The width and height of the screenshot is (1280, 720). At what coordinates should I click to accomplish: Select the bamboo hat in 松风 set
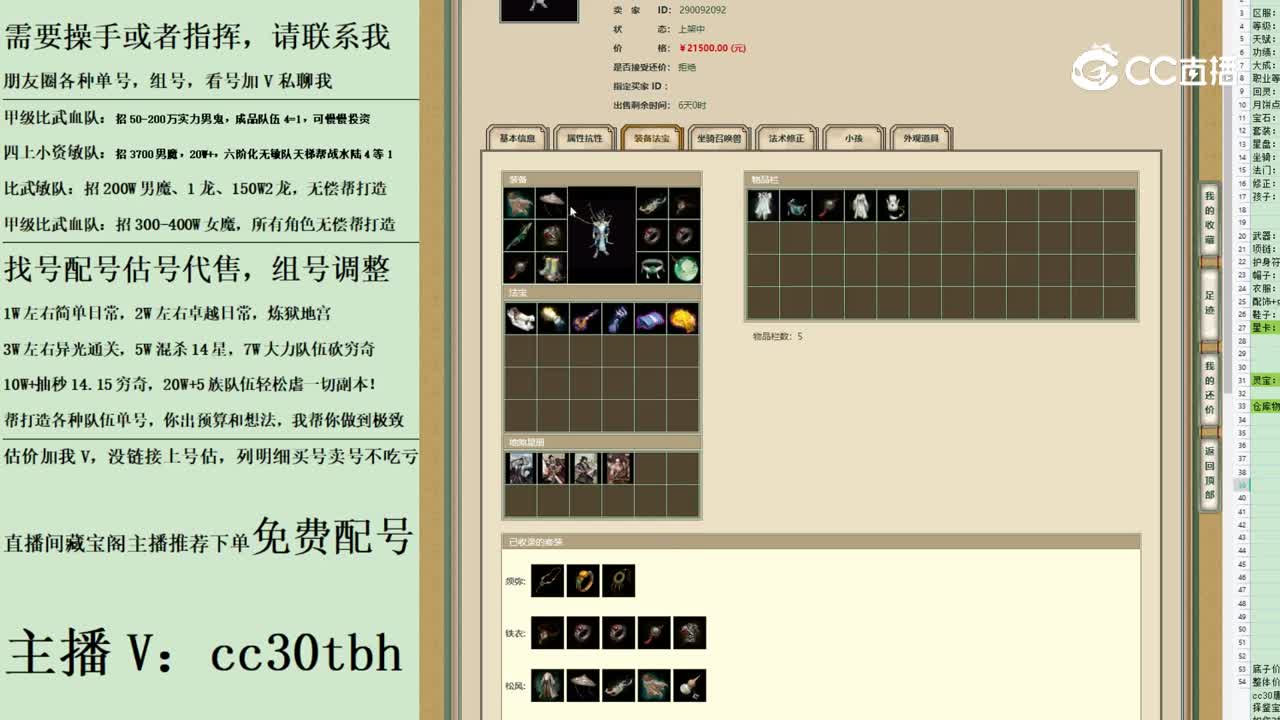coord(583,685)
